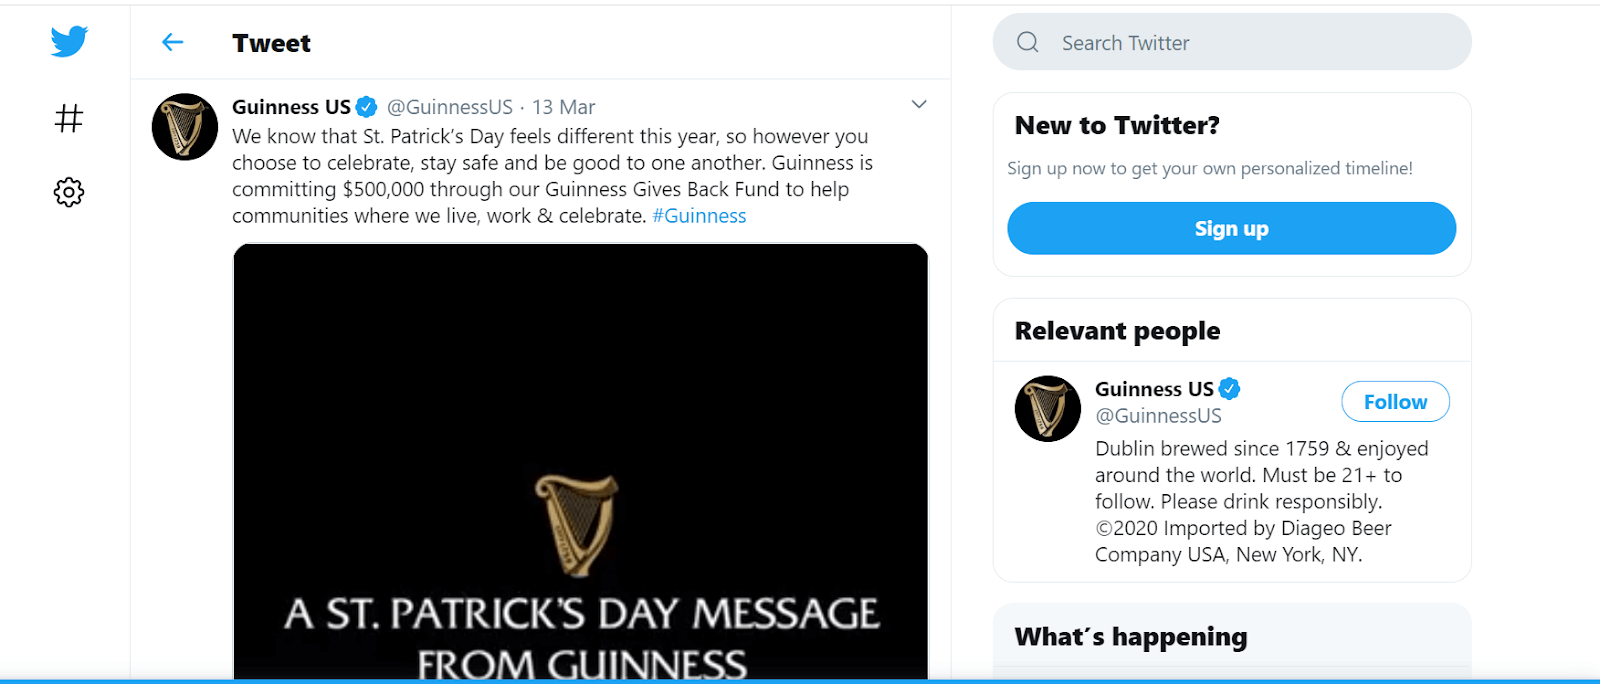Screen dimensions: 1600x684
Task: Click the 13 Mar timestamp
Action: (x=564, y=106)
